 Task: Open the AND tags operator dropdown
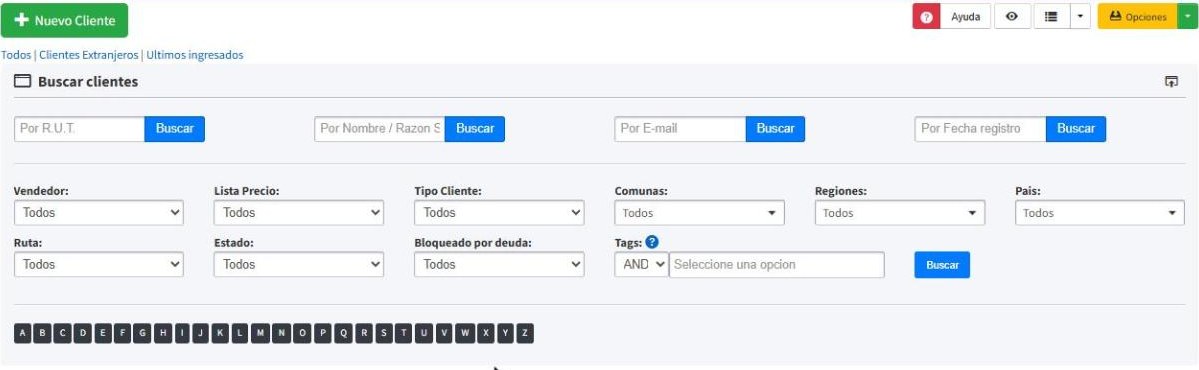[x=642, y=265]
